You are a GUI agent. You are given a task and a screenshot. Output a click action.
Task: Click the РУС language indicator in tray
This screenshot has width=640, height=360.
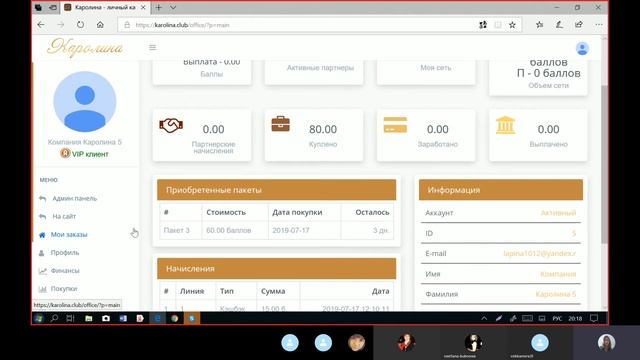coord(557,318)
